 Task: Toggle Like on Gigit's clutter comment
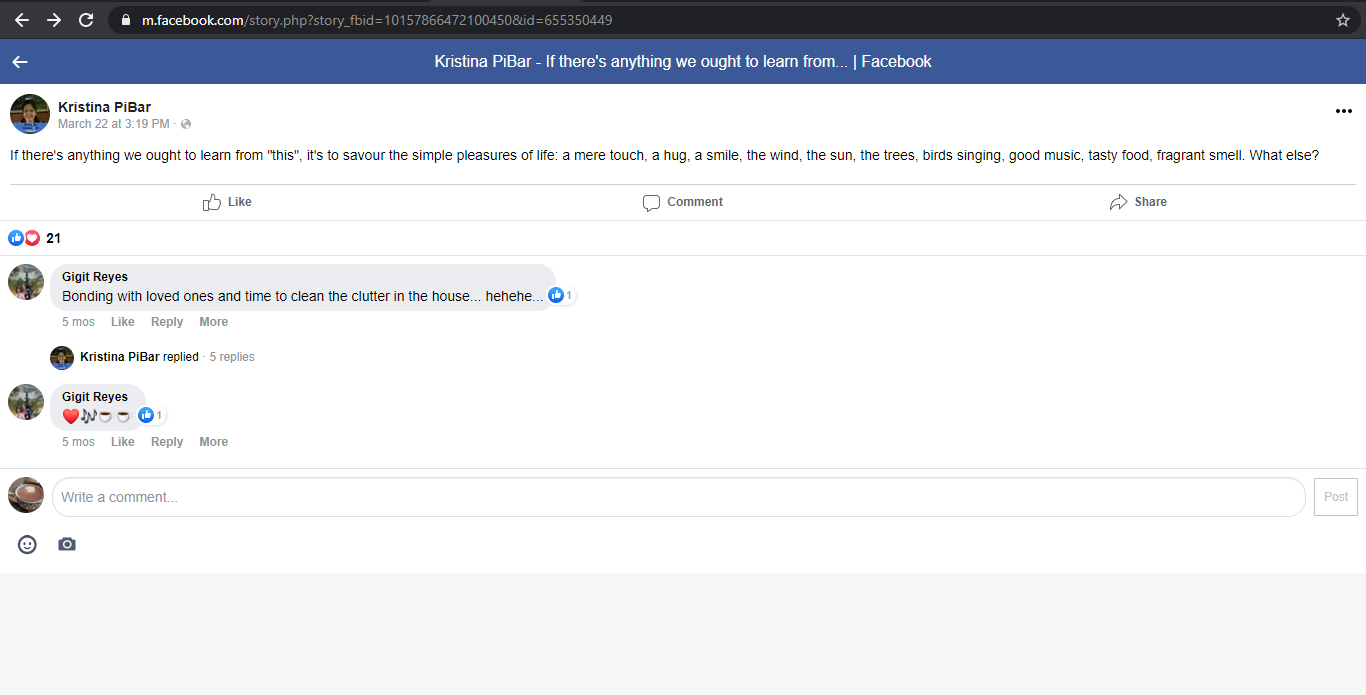tap(123, 322)
